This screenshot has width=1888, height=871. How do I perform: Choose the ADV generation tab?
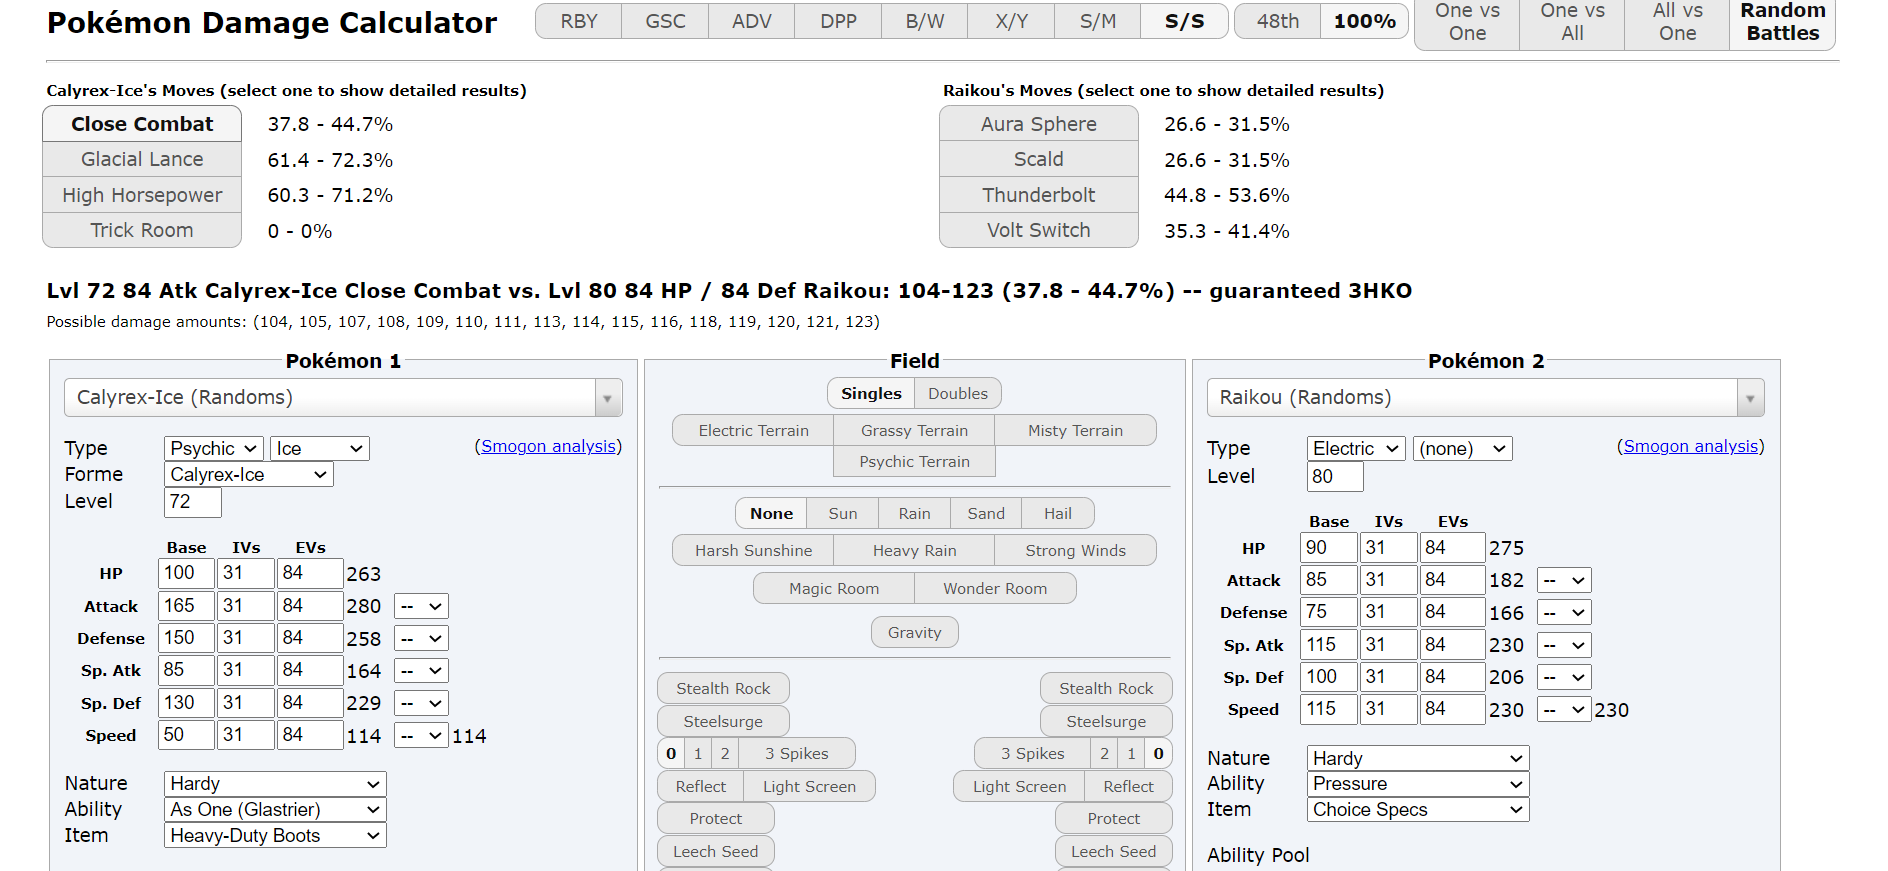[752, 21]
